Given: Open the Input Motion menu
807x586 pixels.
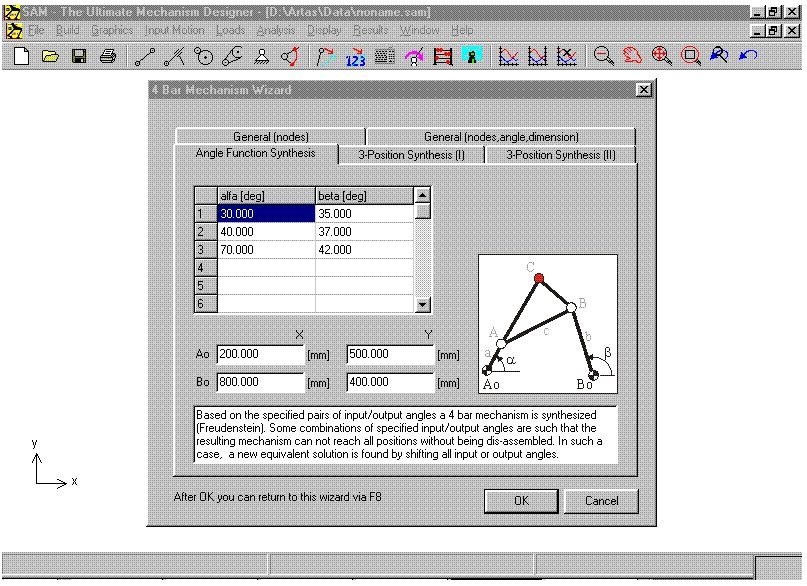Looking at the screenshot, I should pyautogui.click(x=174, y=30).
